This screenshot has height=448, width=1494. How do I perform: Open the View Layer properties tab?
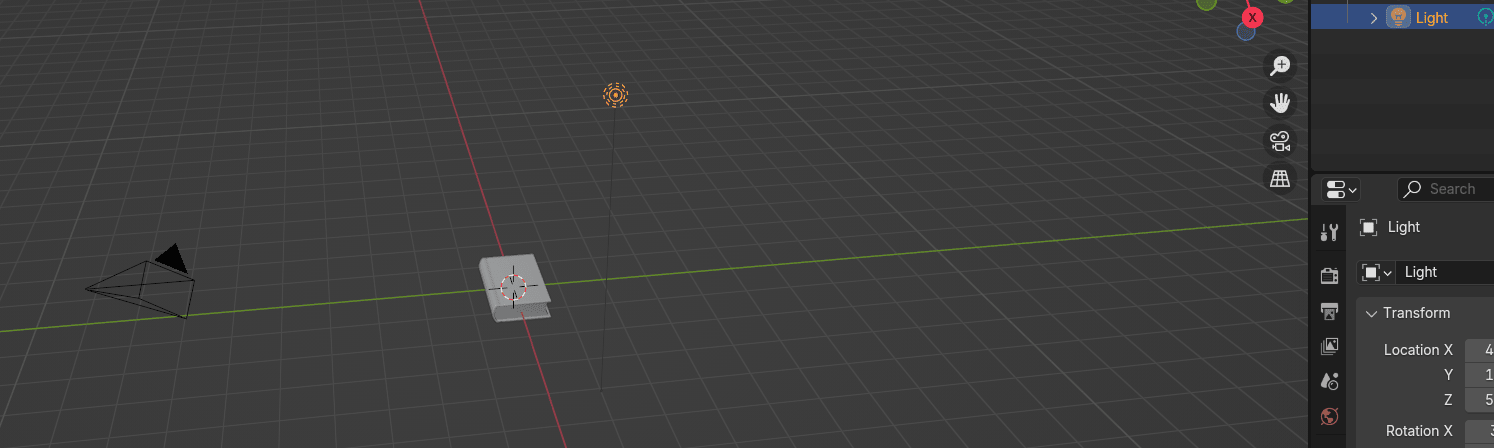pyautogui.click(x=1329, y=347)
